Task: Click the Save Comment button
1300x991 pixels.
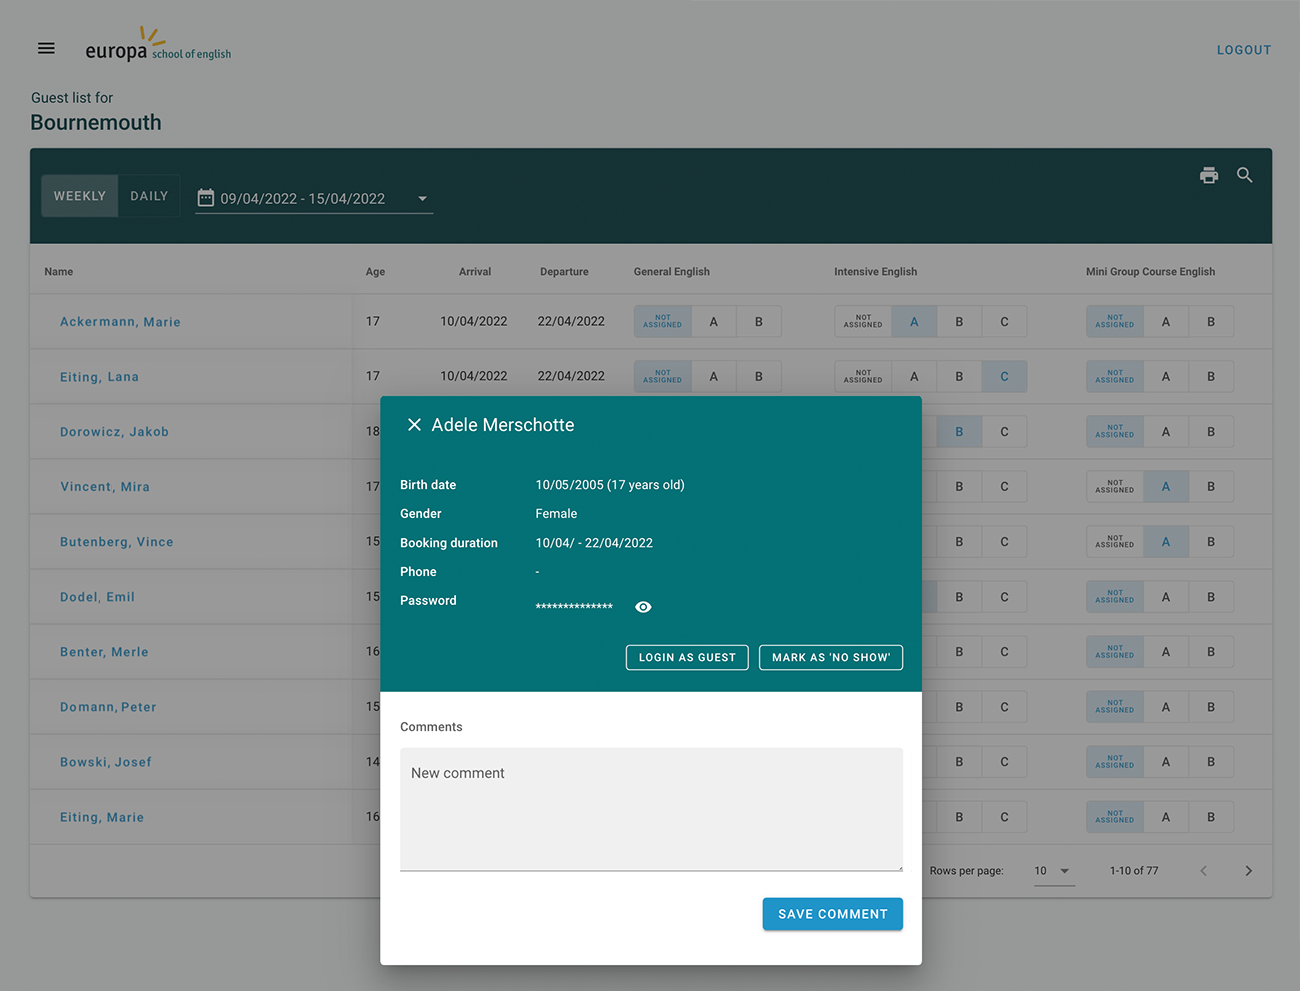Action: (x=832, y=914)
